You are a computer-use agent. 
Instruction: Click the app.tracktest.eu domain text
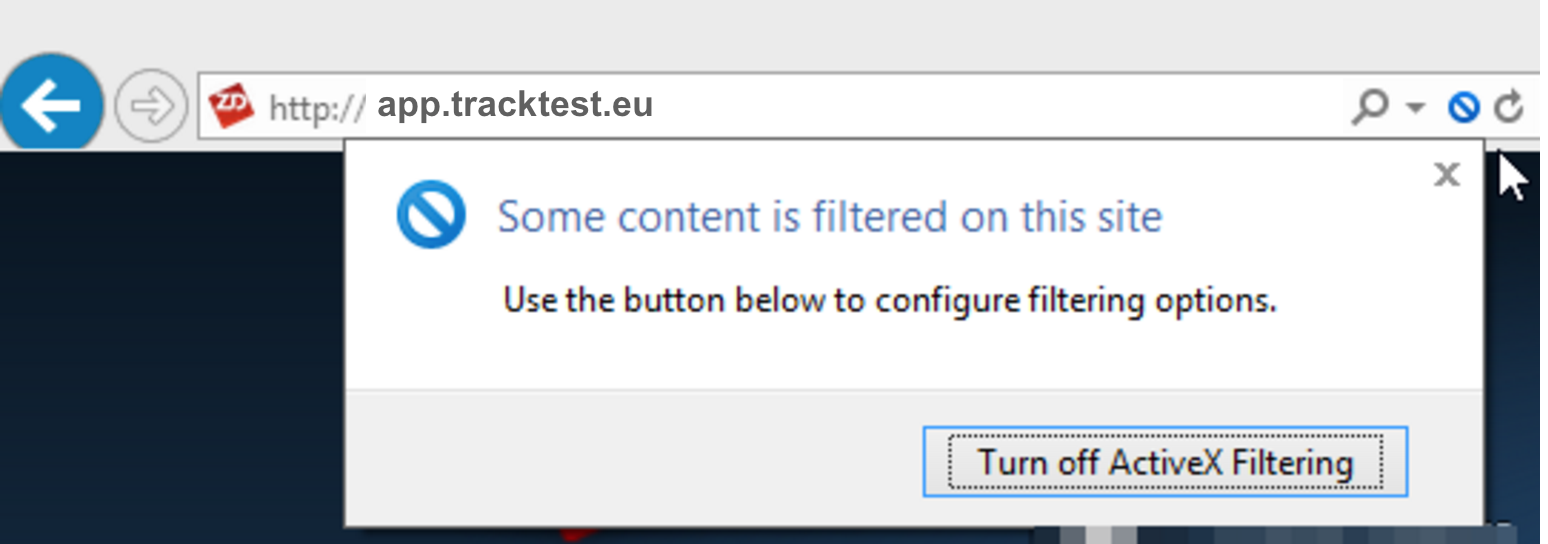pos(515,106)
